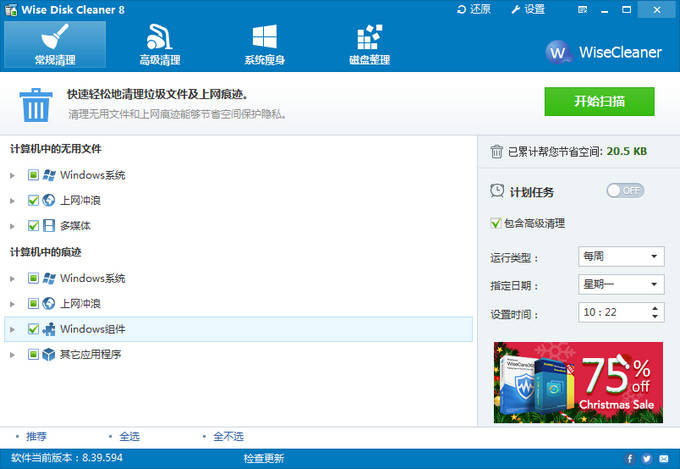Click the Windows logo icon of 系统瘦身
Screen dimensions: 680x469
[x=265, y=36]
